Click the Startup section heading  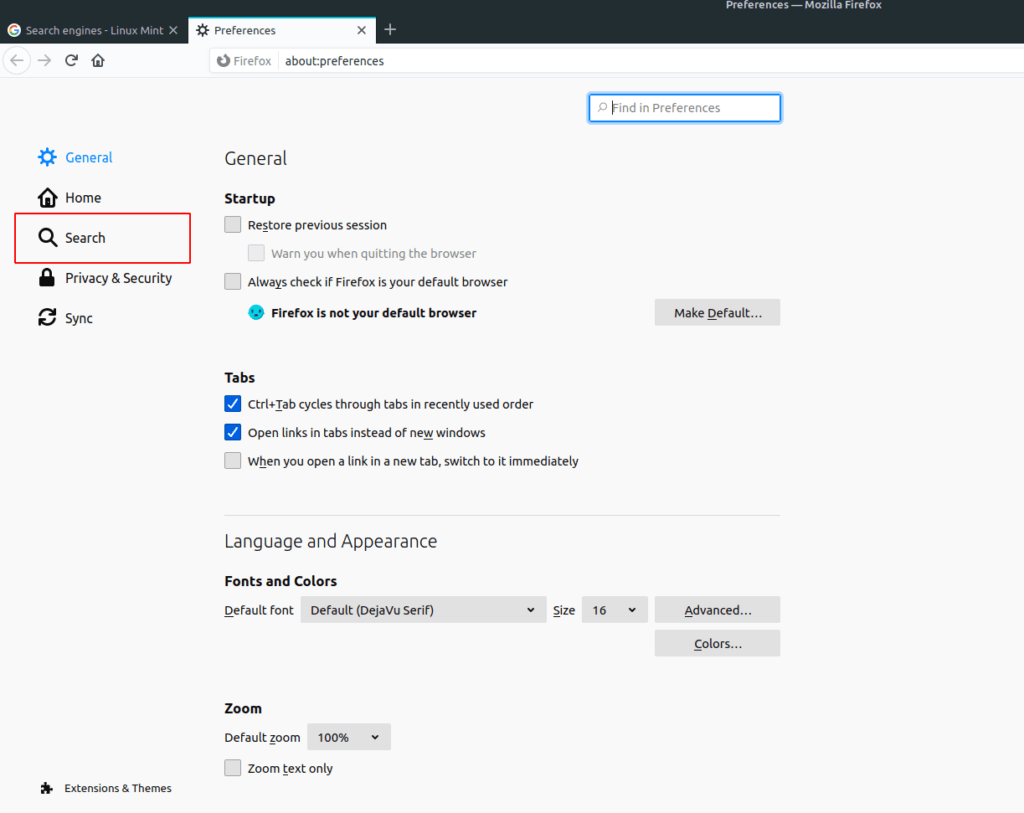(249, 199)
